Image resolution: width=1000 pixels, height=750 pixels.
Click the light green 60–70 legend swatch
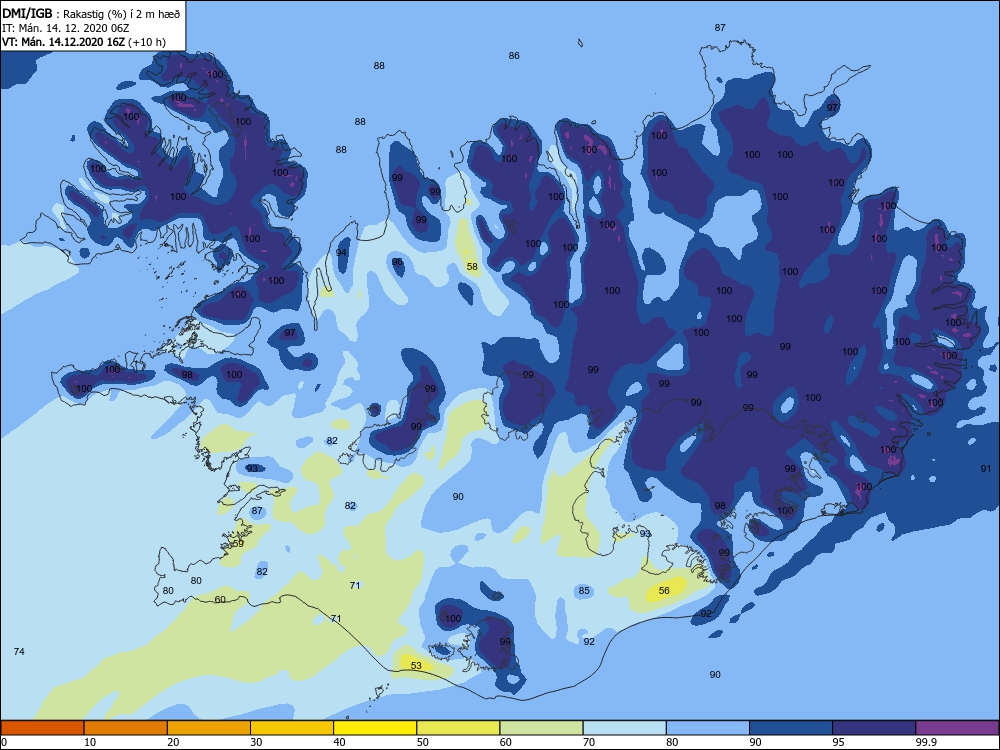tap(541, 728)
